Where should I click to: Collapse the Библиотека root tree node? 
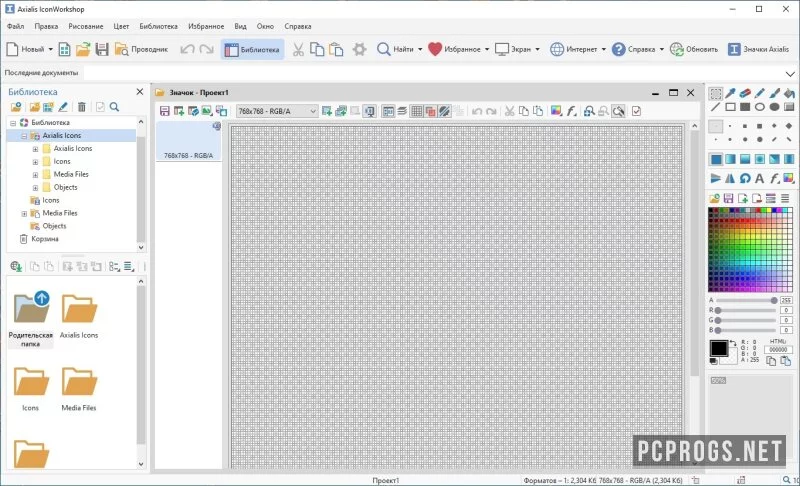point(13,123)
